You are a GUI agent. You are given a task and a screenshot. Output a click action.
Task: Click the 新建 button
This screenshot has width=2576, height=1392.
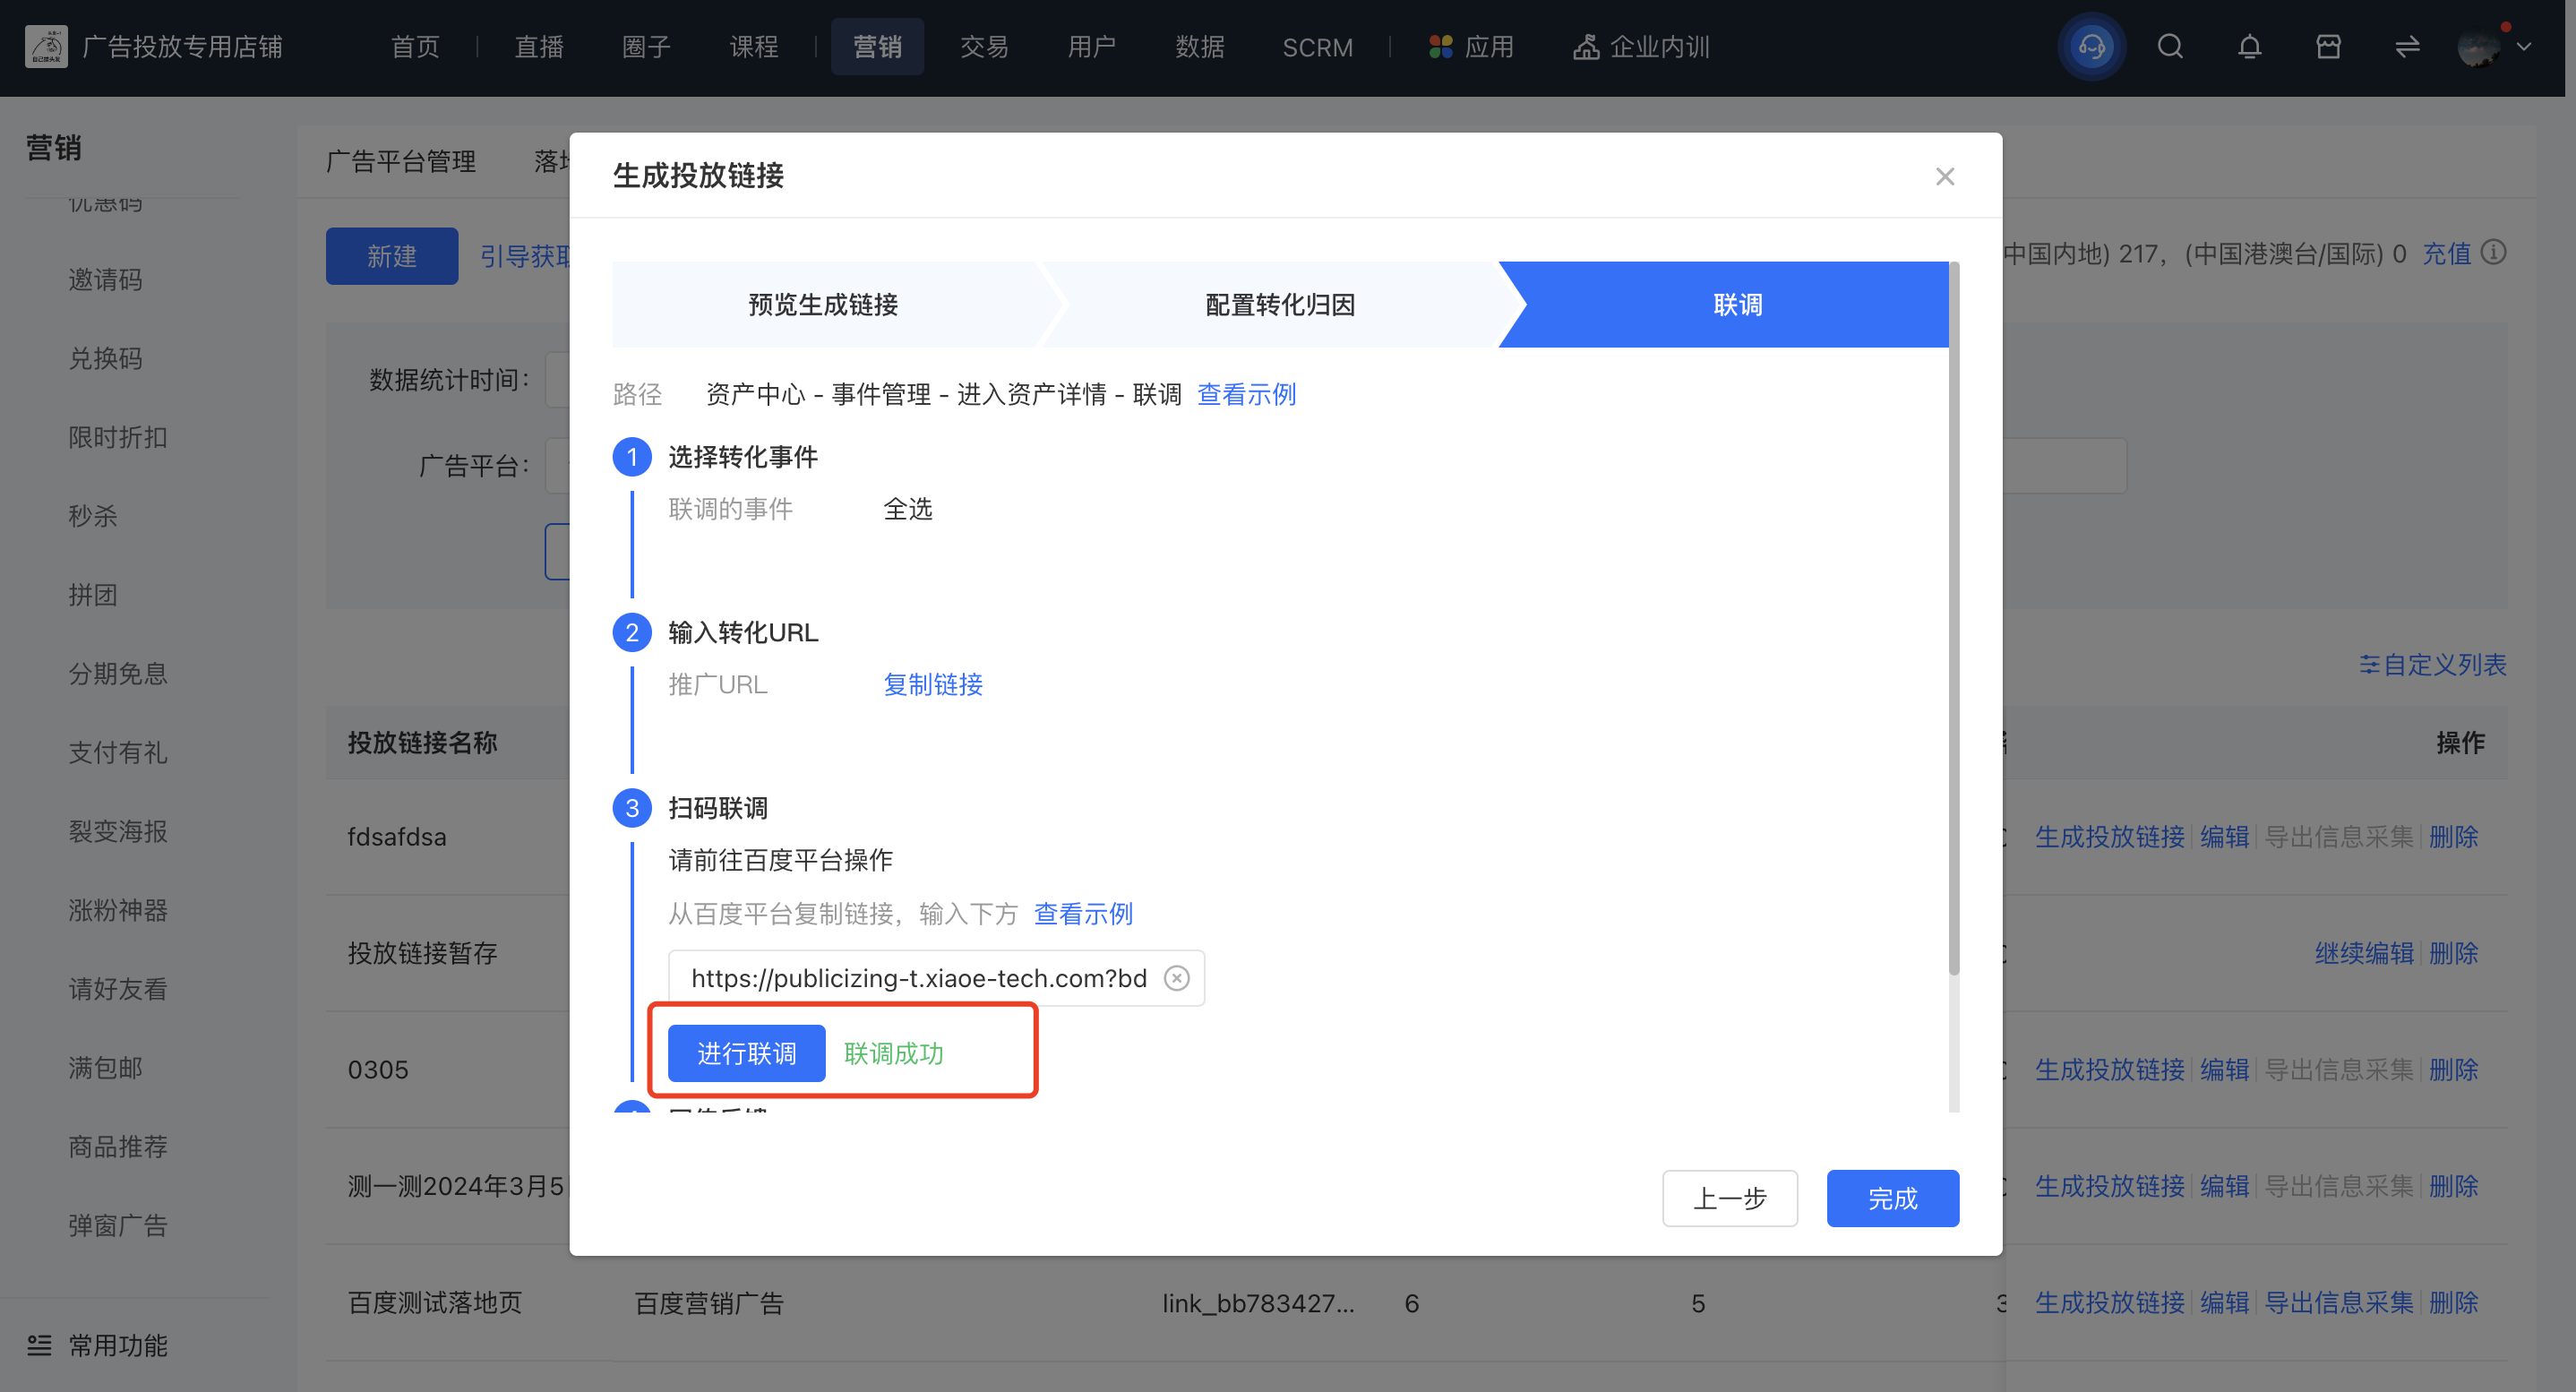pyautogui.click(x=392, y=256)
